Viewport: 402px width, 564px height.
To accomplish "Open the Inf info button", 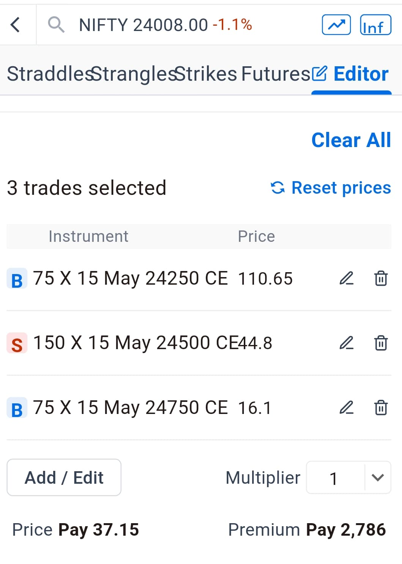I will [376, 25].
